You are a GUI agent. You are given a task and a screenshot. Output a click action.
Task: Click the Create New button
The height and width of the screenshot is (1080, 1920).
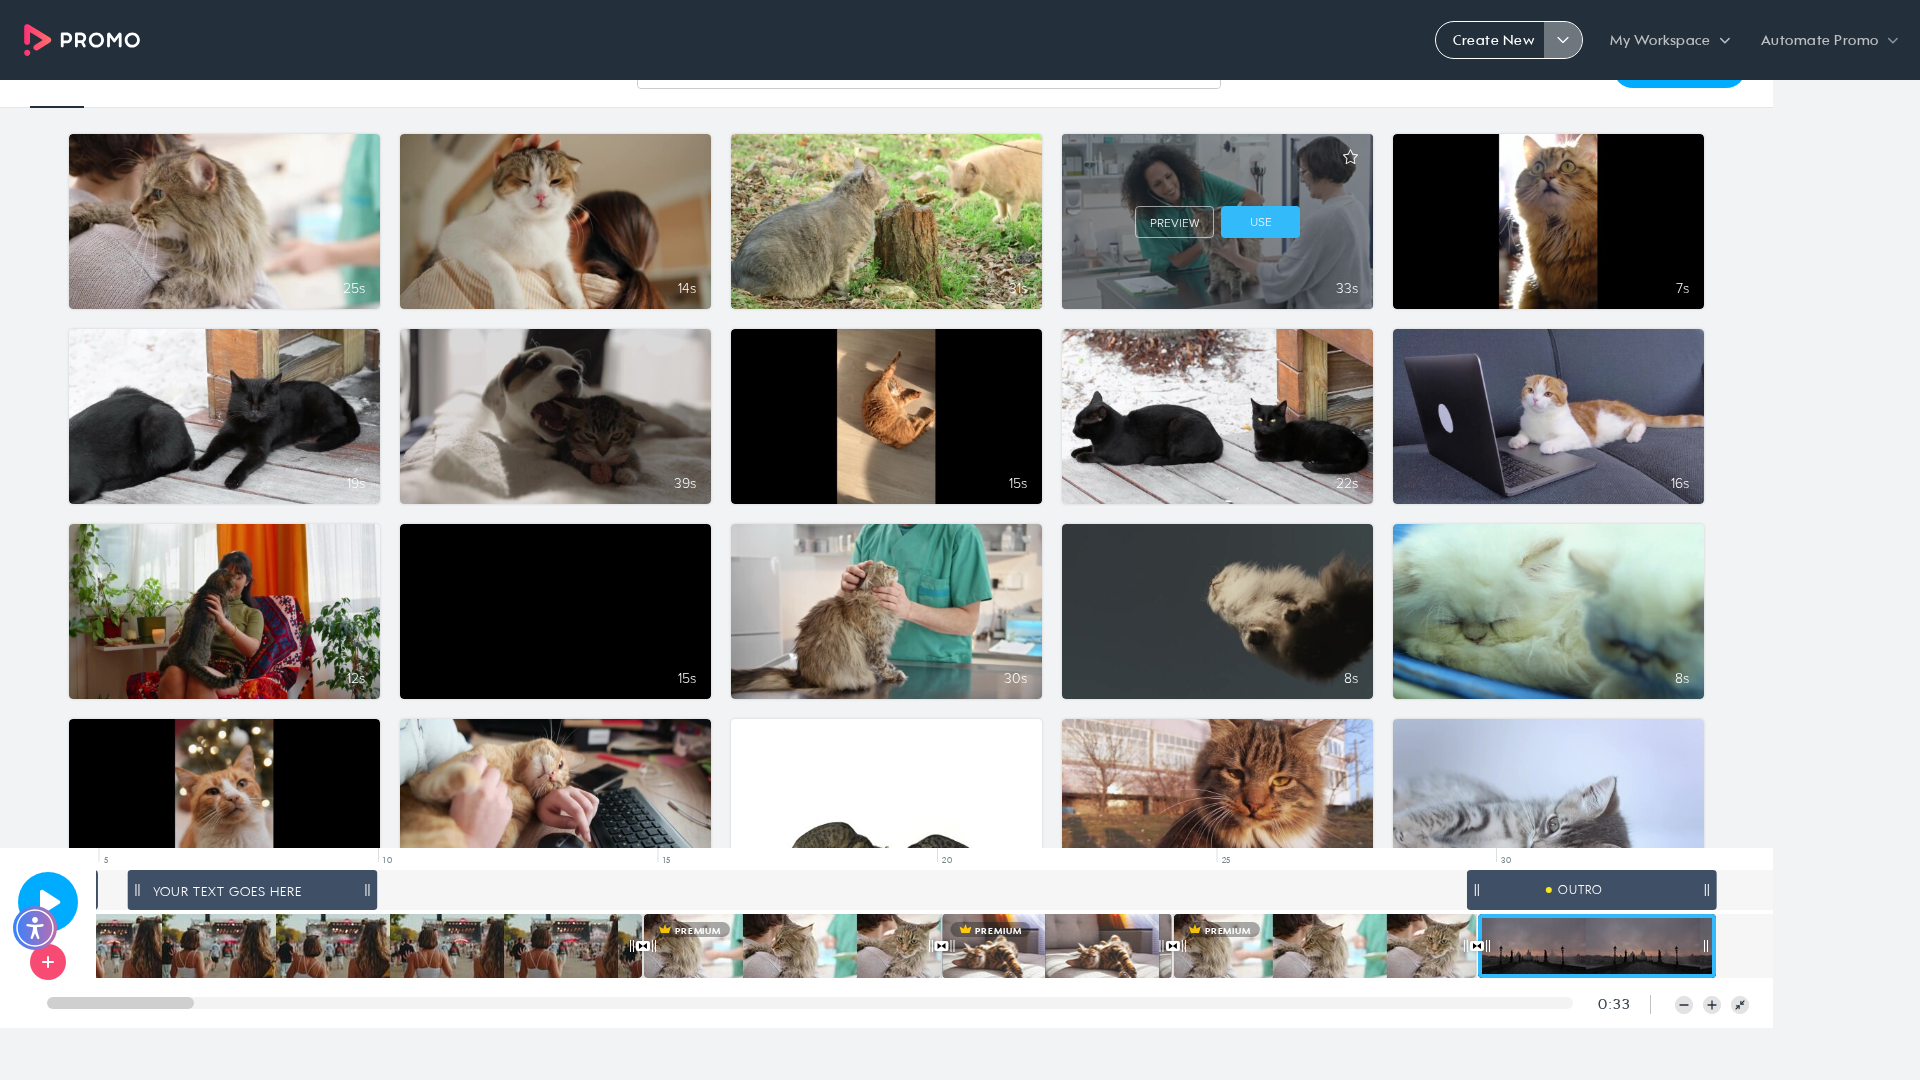tap(1491, 40)
